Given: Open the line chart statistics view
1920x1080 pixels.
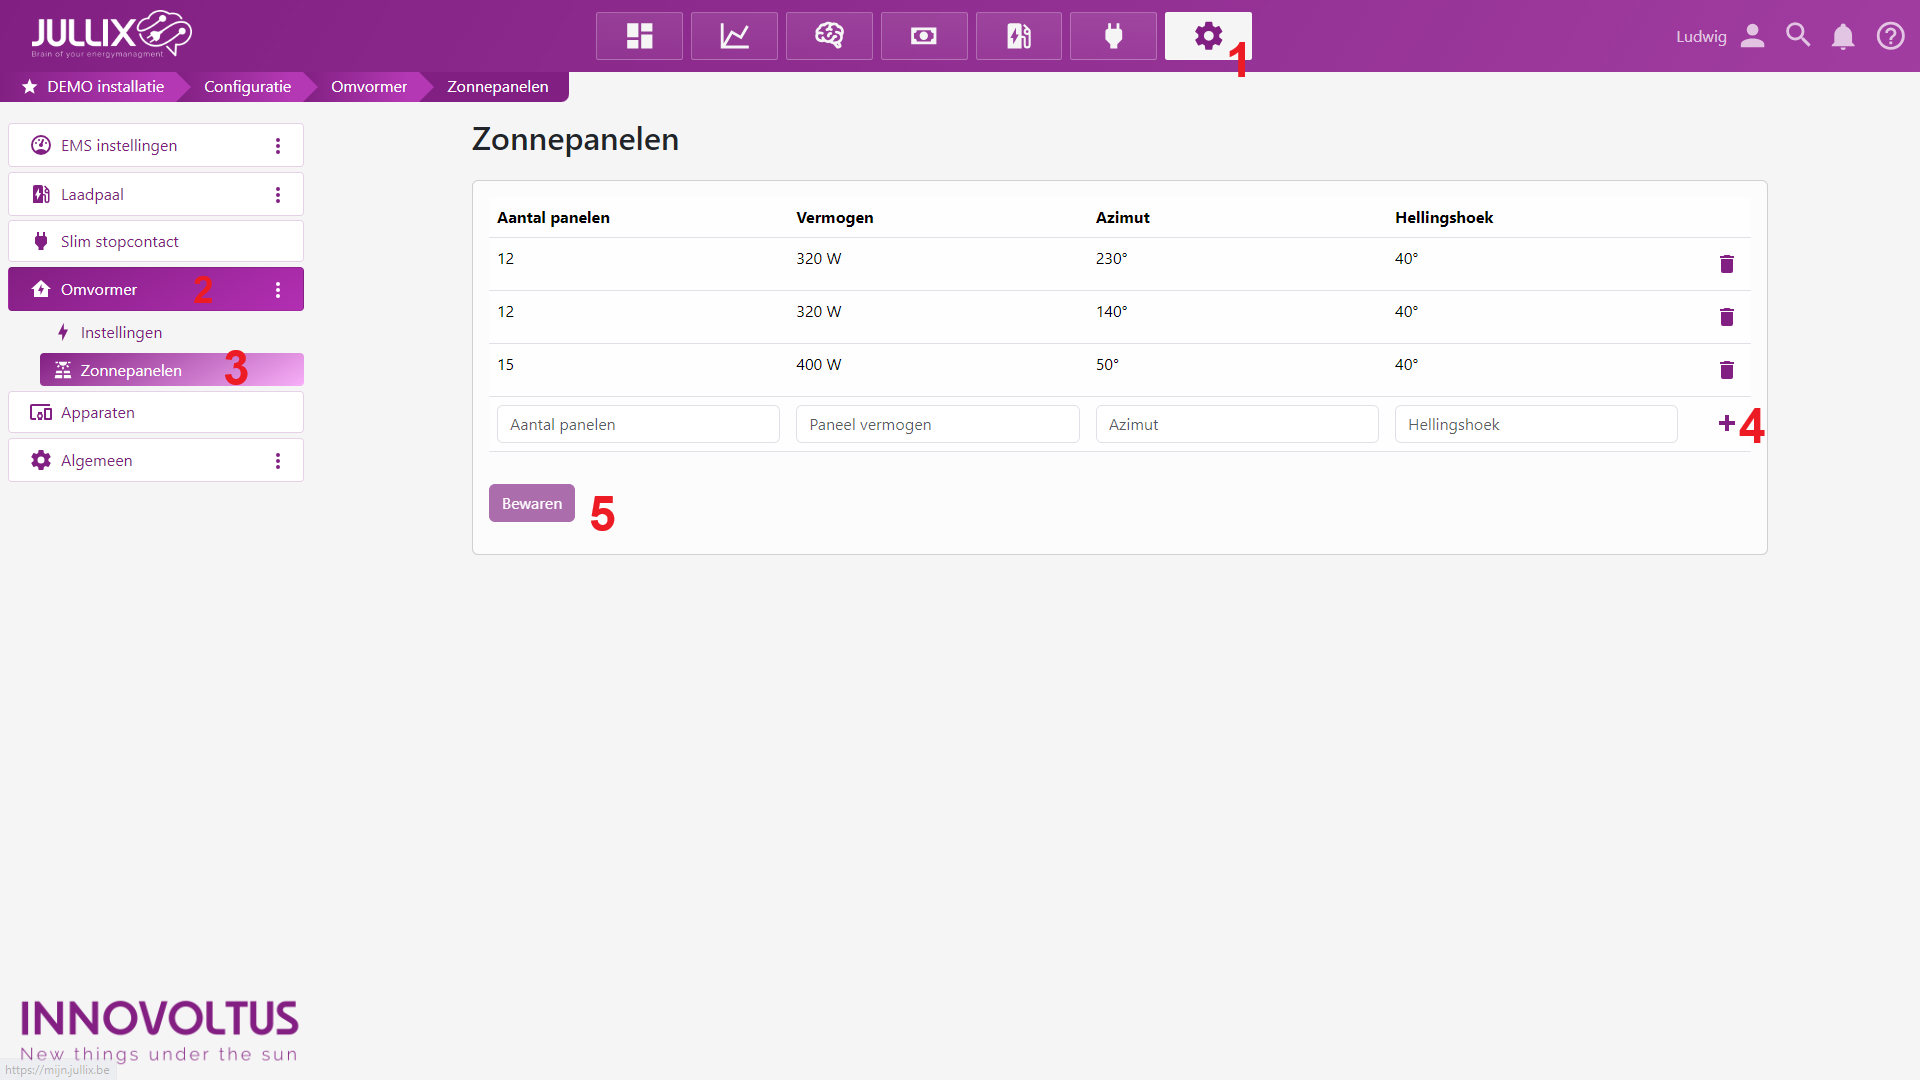Looking at the screenshot, I should point(734,36).
